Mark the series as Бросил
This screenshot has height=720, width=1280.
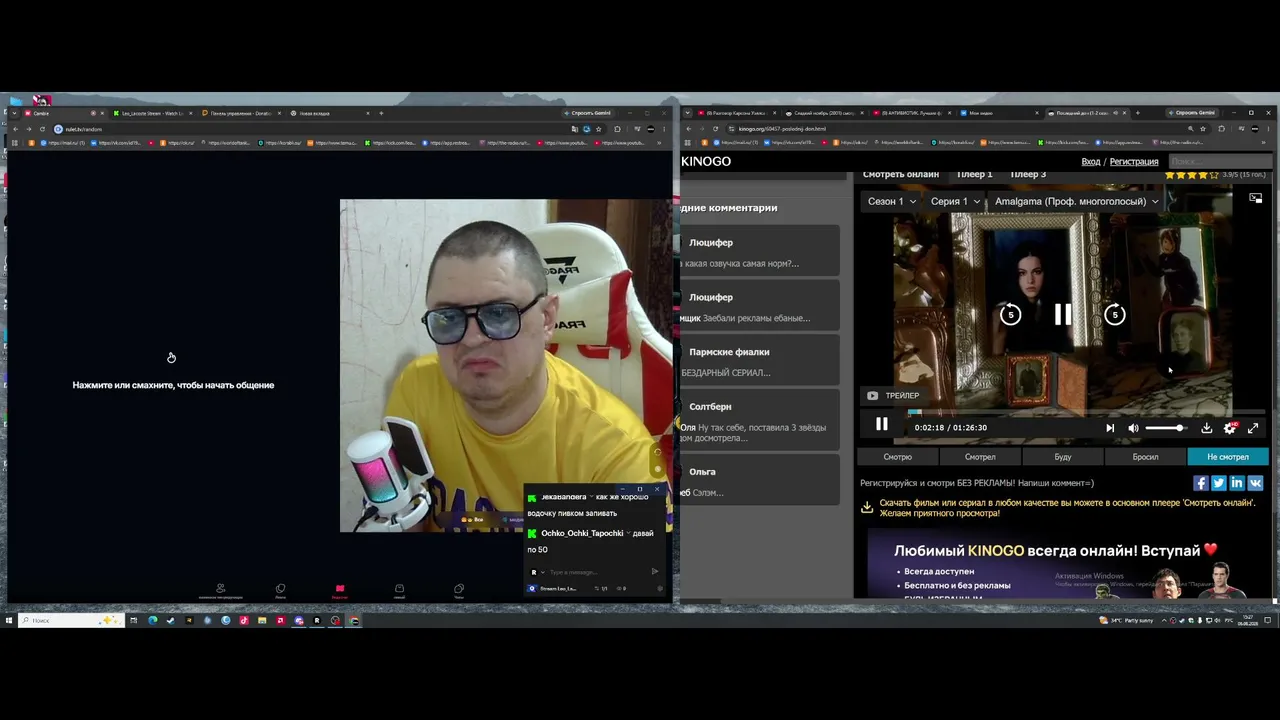coord(1145,457)
